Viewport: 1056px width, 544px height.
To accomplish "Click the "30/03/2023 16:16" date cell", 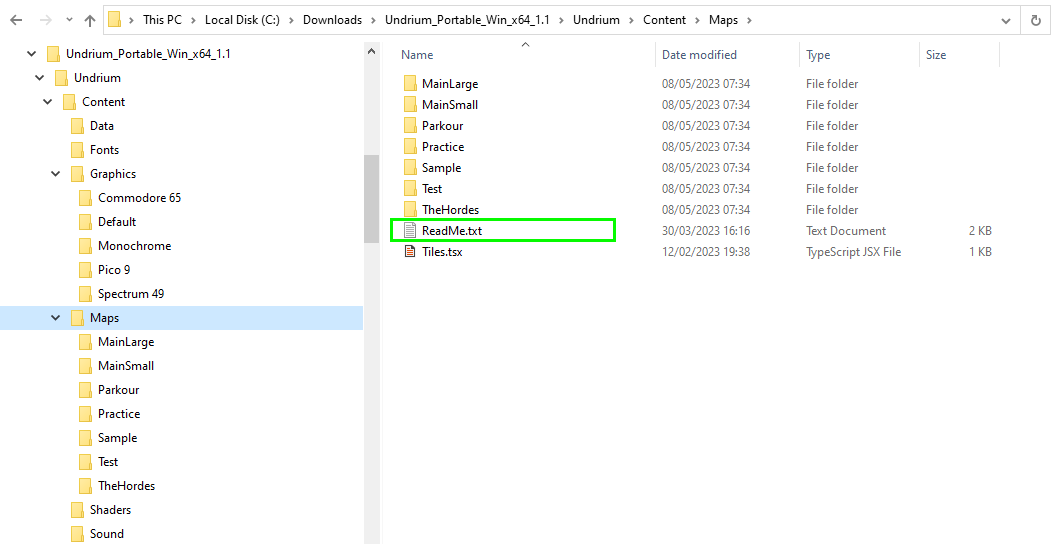I will click(x=706, y=230).
